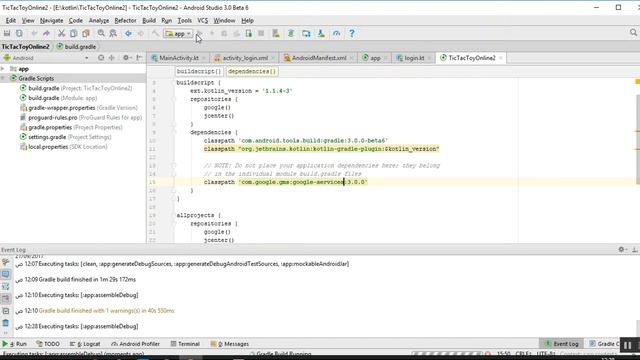Open the TODO tool window
Screen dimensions: 640x360
pos(48,344)
